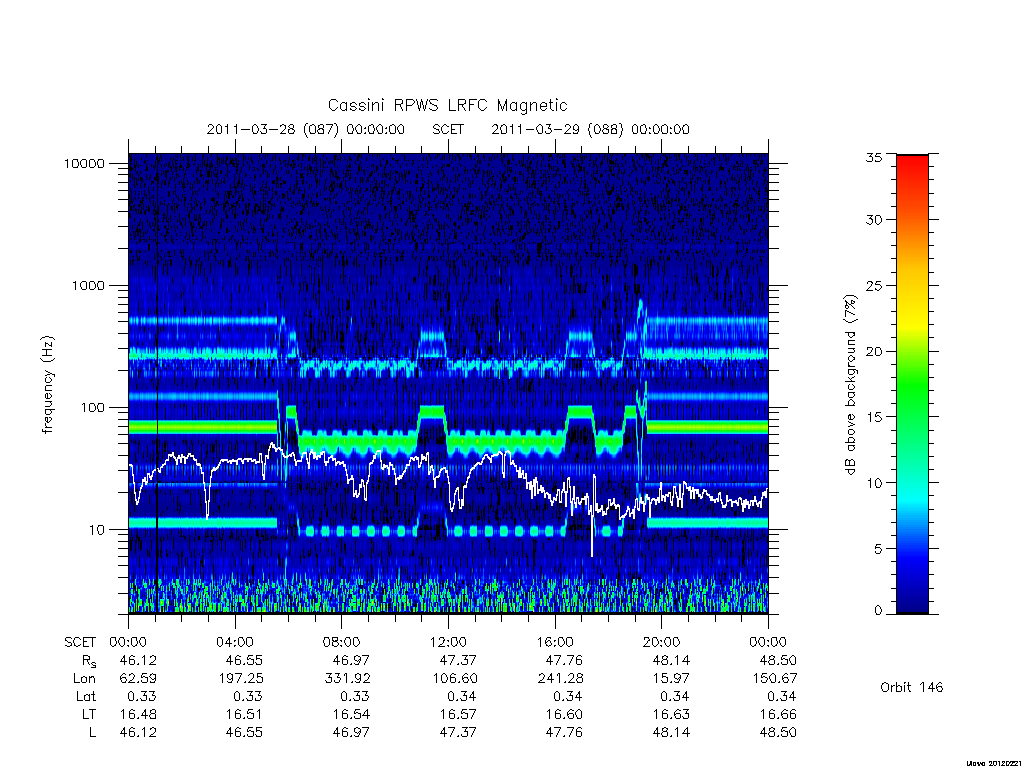This screenshot has height=768, width=1024.
Task: Click the "10" frequency axis tick label
Action: click(x=97, y=530)
